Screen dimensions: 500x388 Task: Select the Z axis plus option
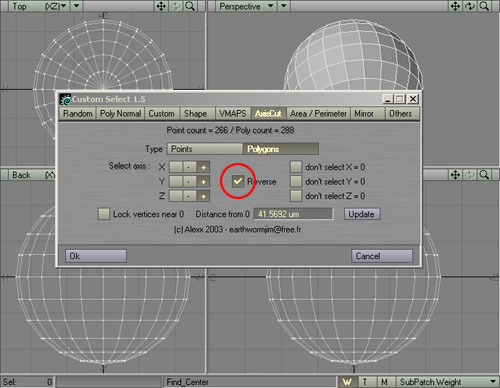[203, 196]
